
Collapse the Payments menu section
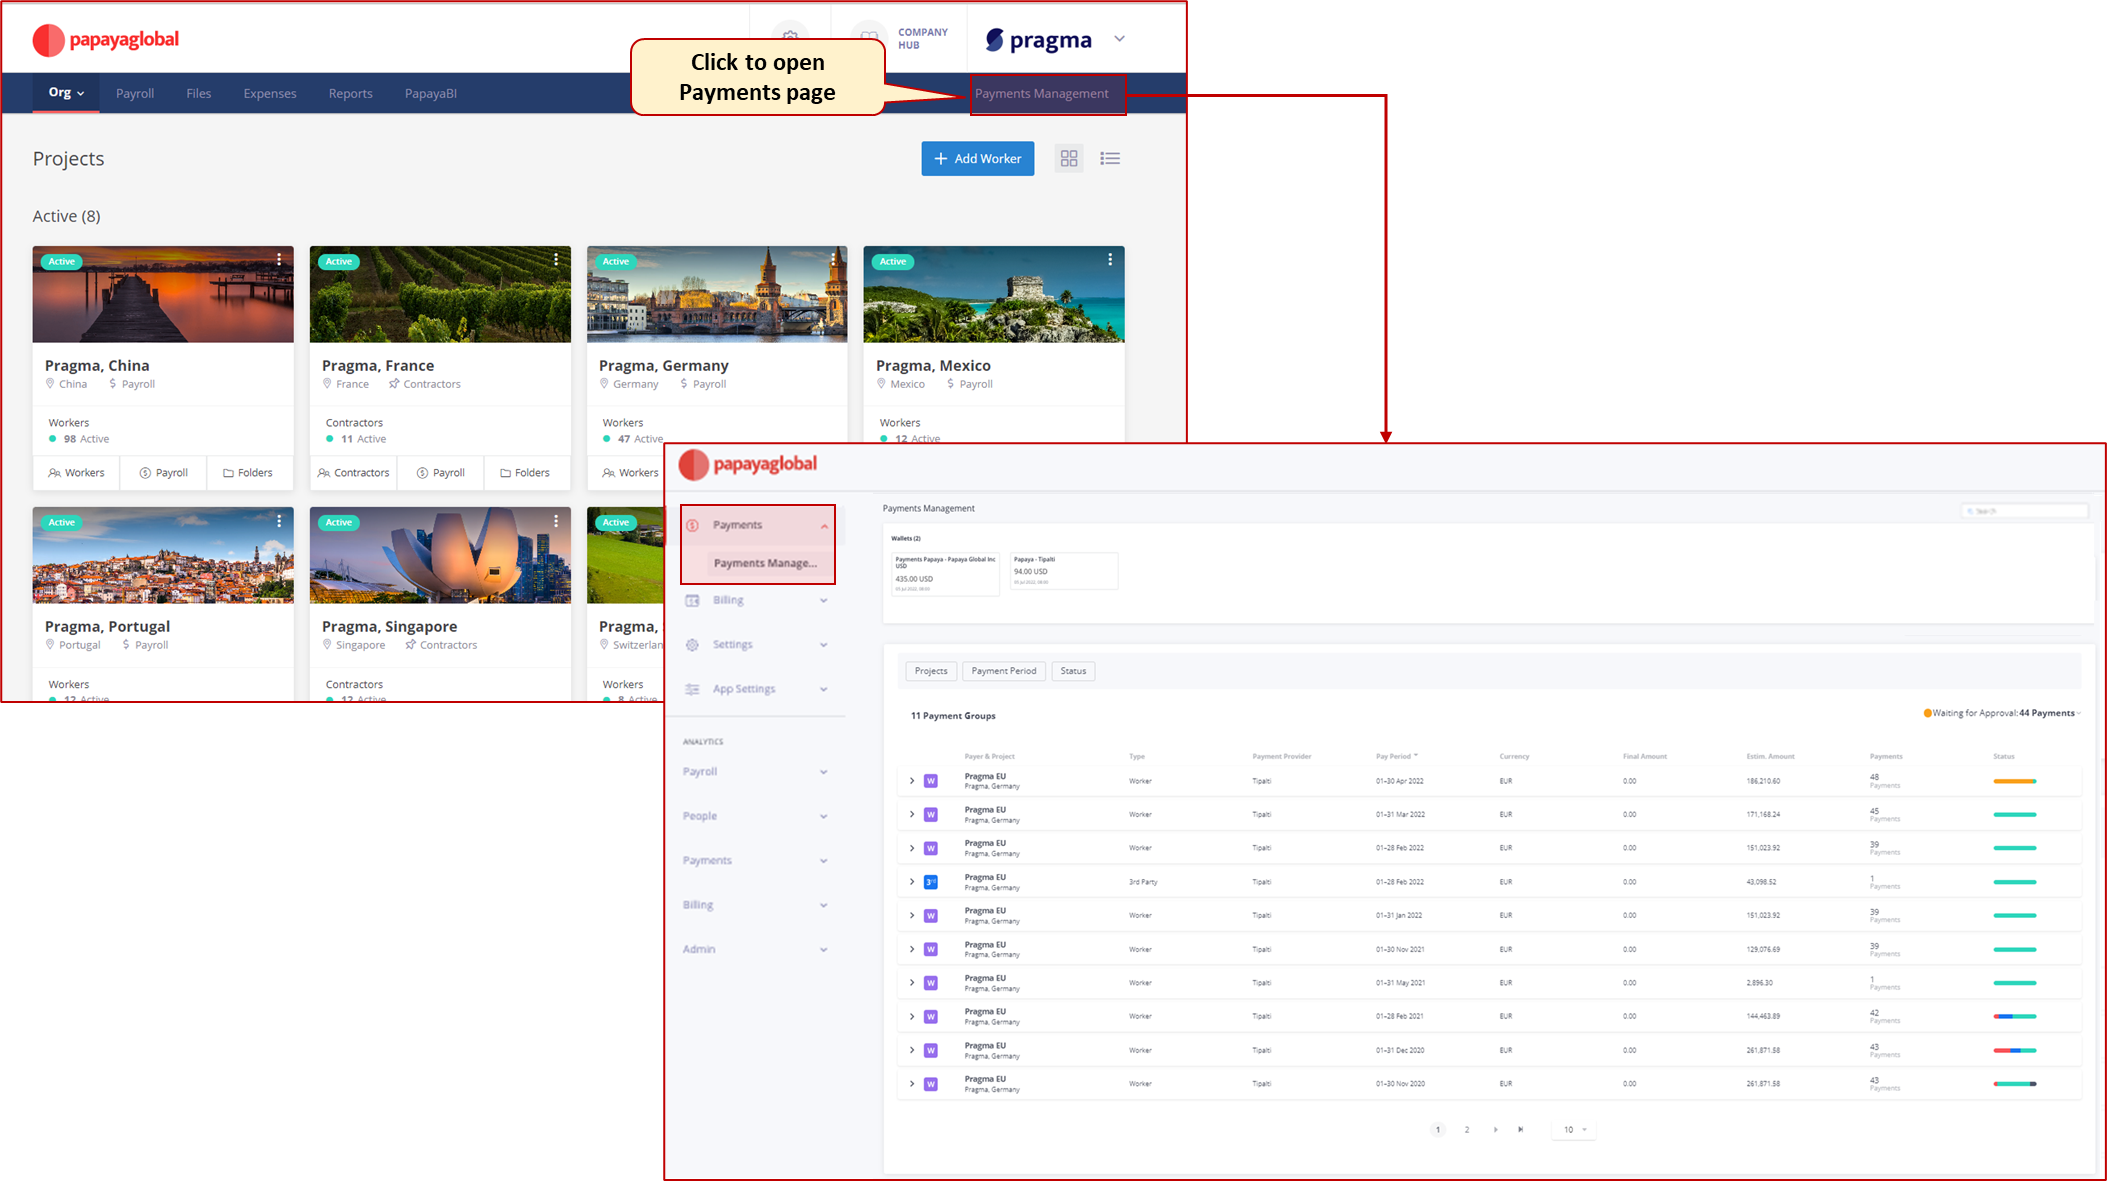click(x=824, y=524)
